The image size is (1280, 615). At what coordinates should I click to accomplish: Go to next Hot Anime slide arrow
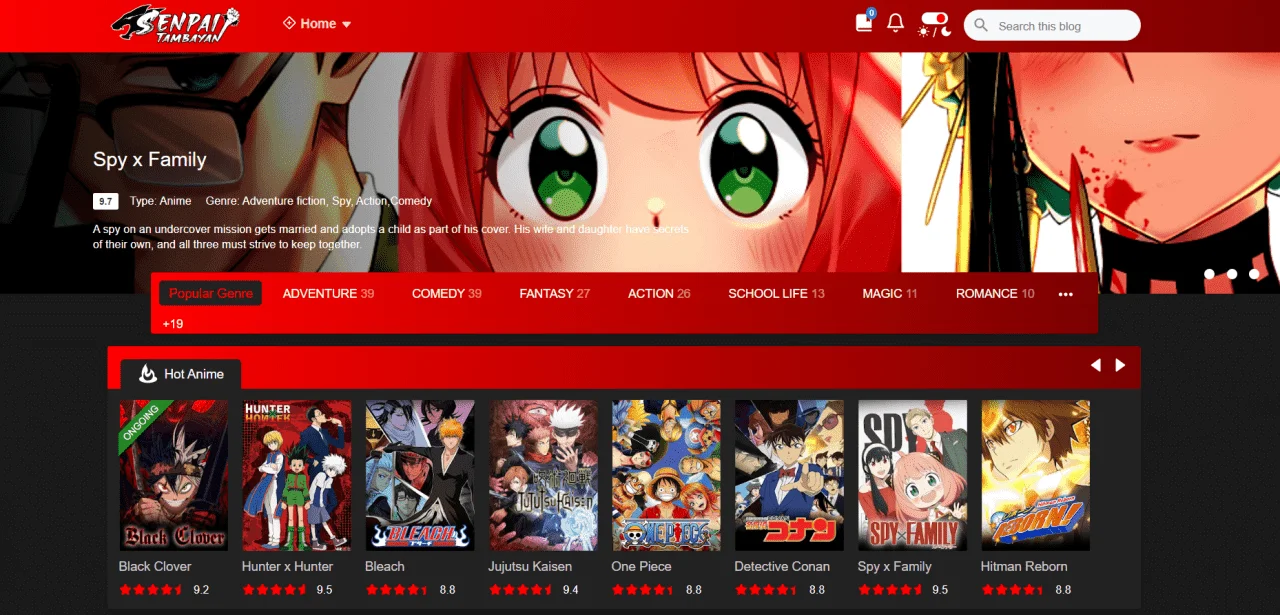click(1120, 365)
